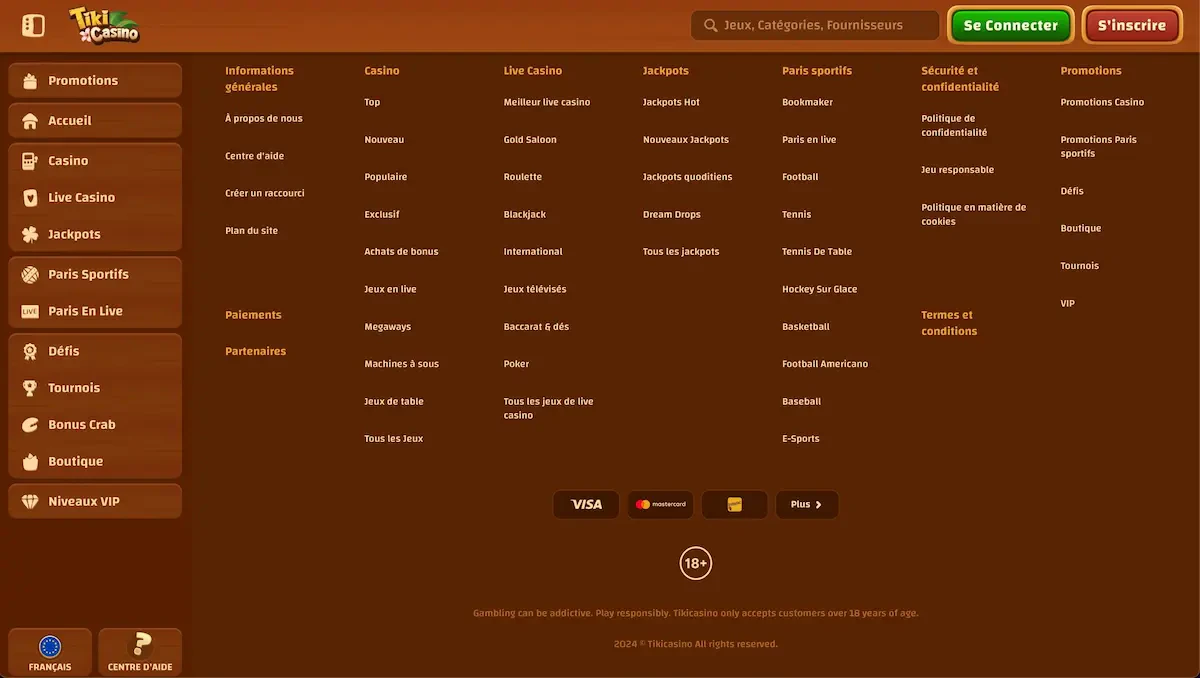Click the EU flag language icon
The width and height of the screenshot is (1200, 678).
[x=50, y=646]
